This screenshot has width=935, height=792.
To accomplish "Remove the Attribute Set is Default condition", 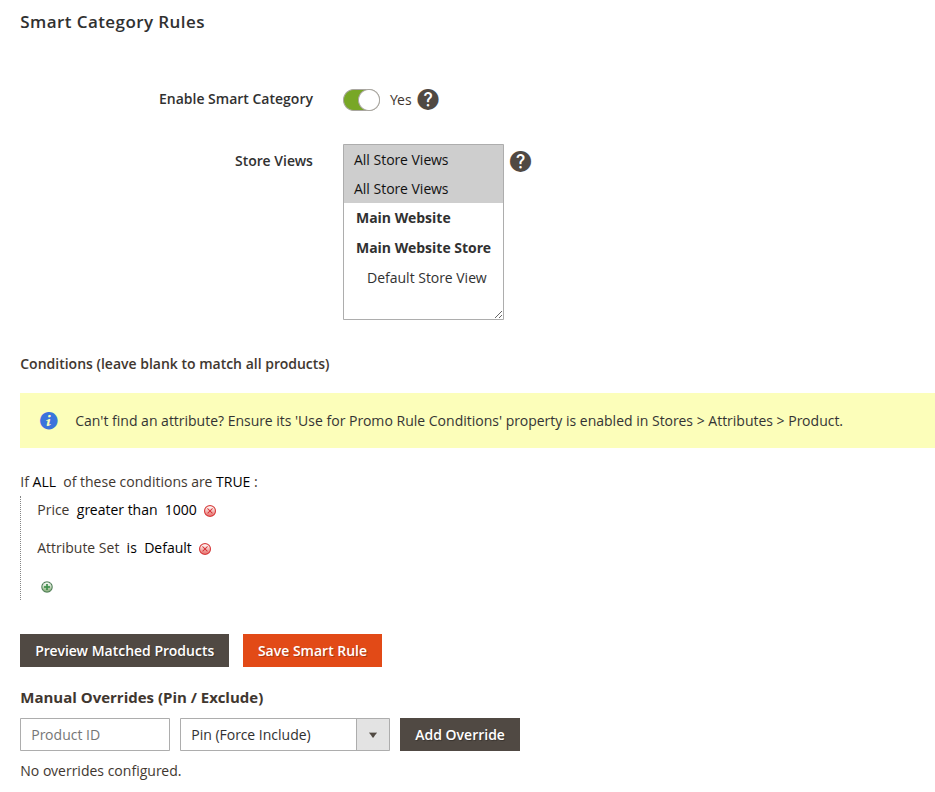I will coord(205,549).
